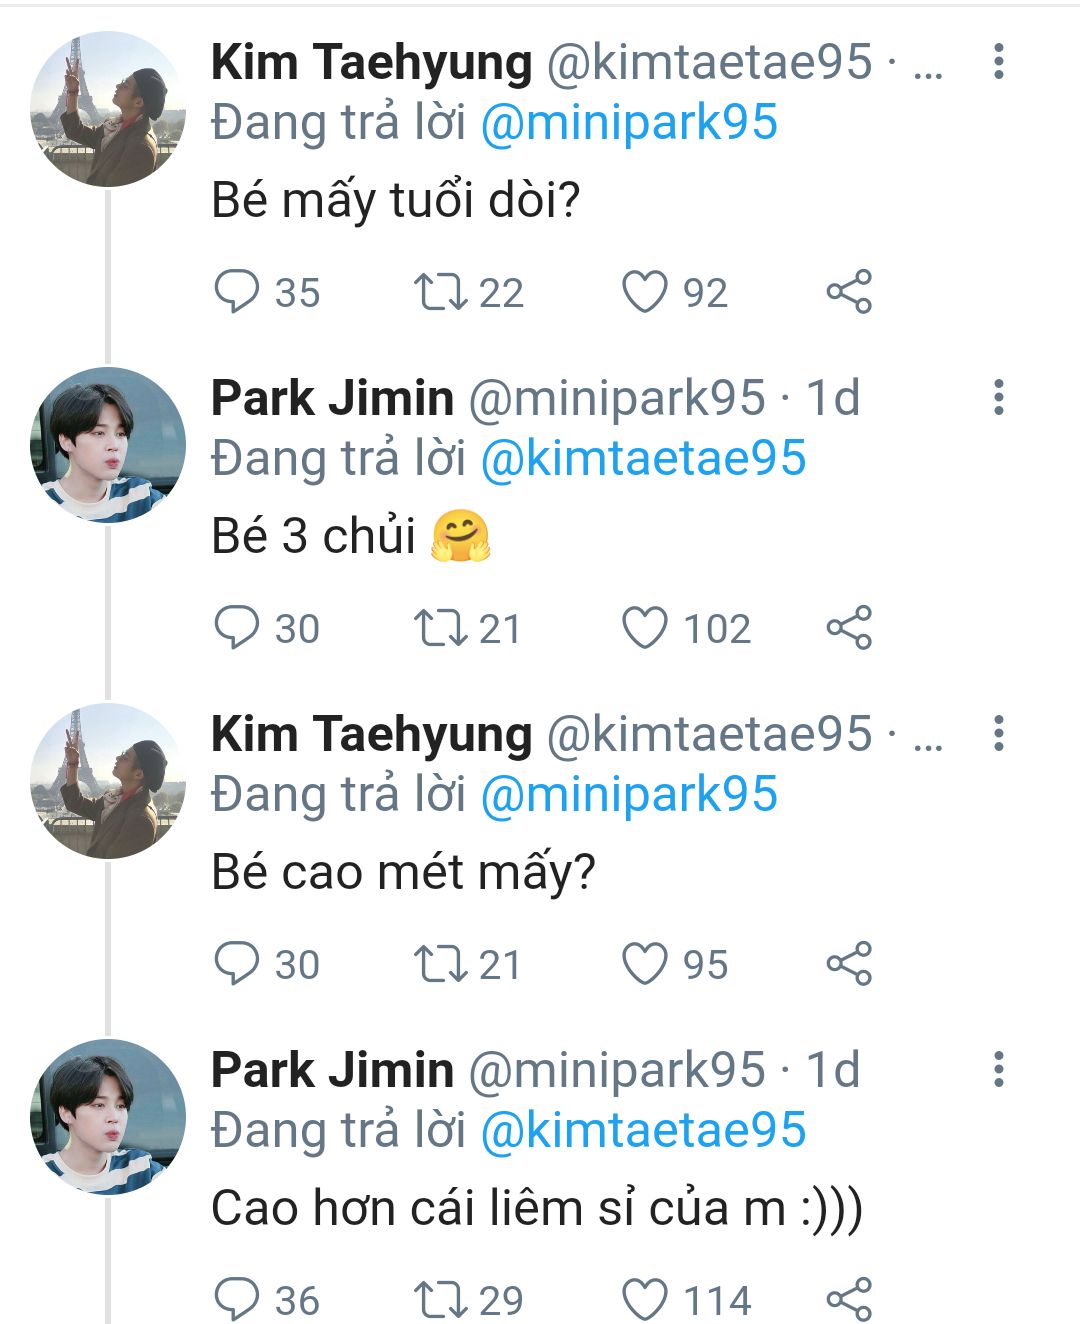Open the Park Jimin display name on the last tweet

[x=332, y=1070]
